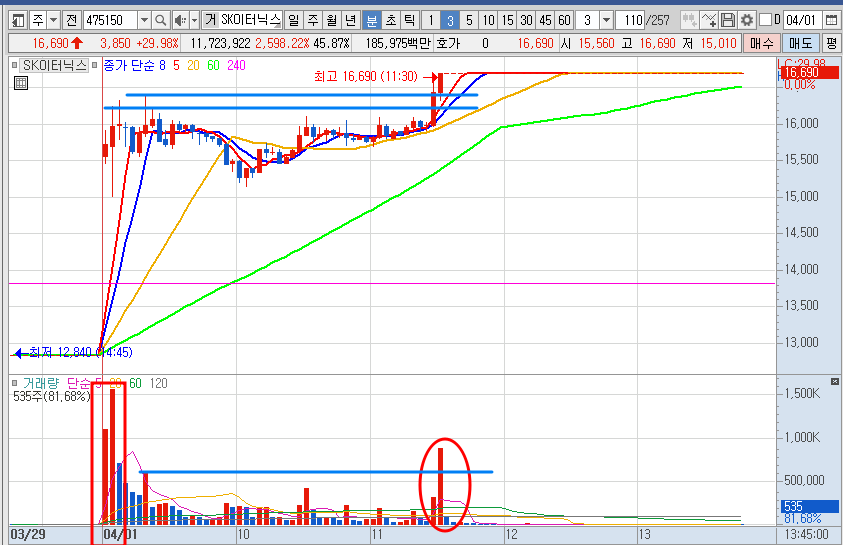Set interval to 1 minute
The image size is (843, 545).
[430, 21]
